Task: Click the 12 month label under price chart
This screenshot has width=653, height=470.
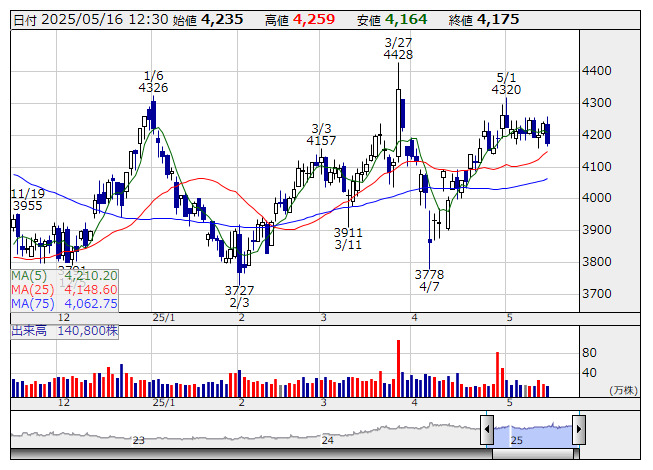Action: (x=64, y=318)
